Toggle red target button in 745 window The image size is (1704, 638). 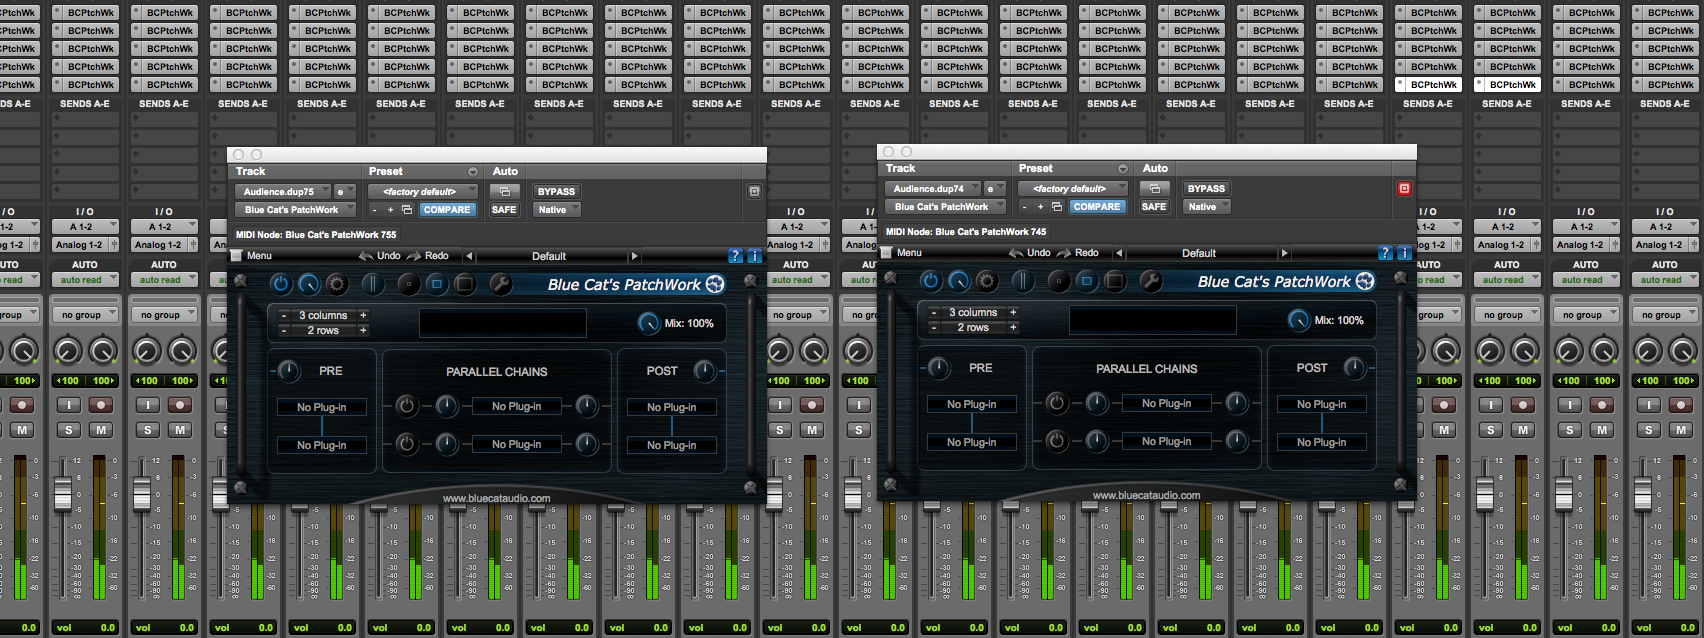click(x=1404, y=188)
